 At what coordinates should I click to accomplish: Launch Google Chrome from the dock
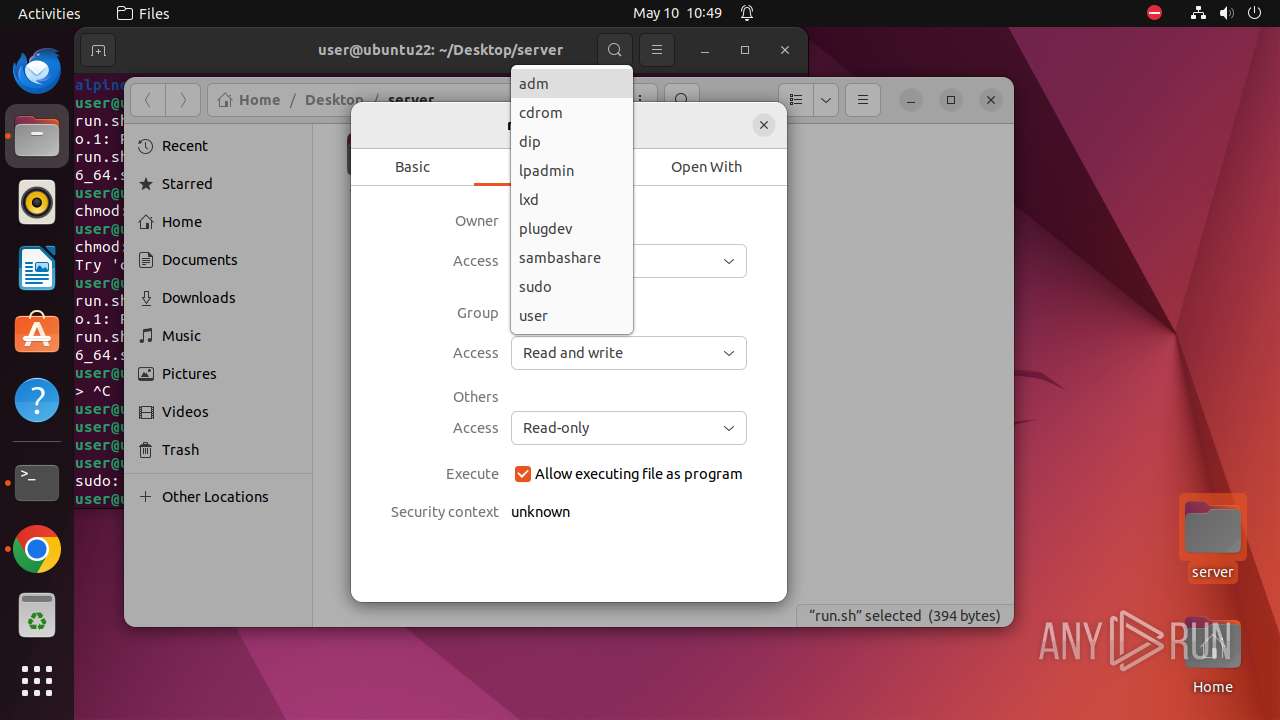click(x=37, y=549)
